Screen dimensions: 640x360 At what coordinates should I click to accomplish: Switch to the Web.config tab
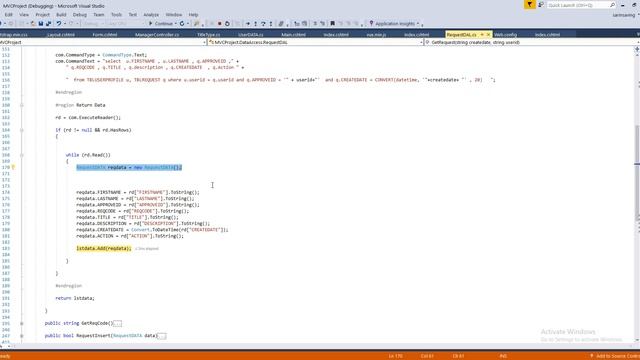(505, 35)
